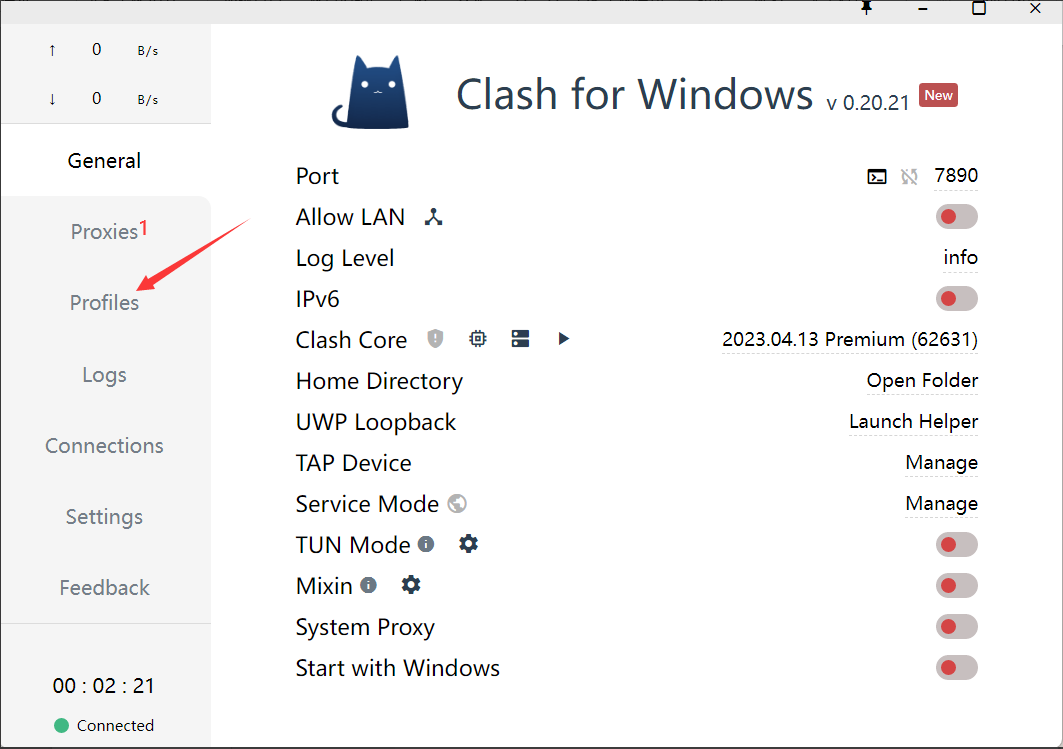Screen dimensions: 1063x749
Task: Change the Log Level info value
Action: [x=960, y=258]
